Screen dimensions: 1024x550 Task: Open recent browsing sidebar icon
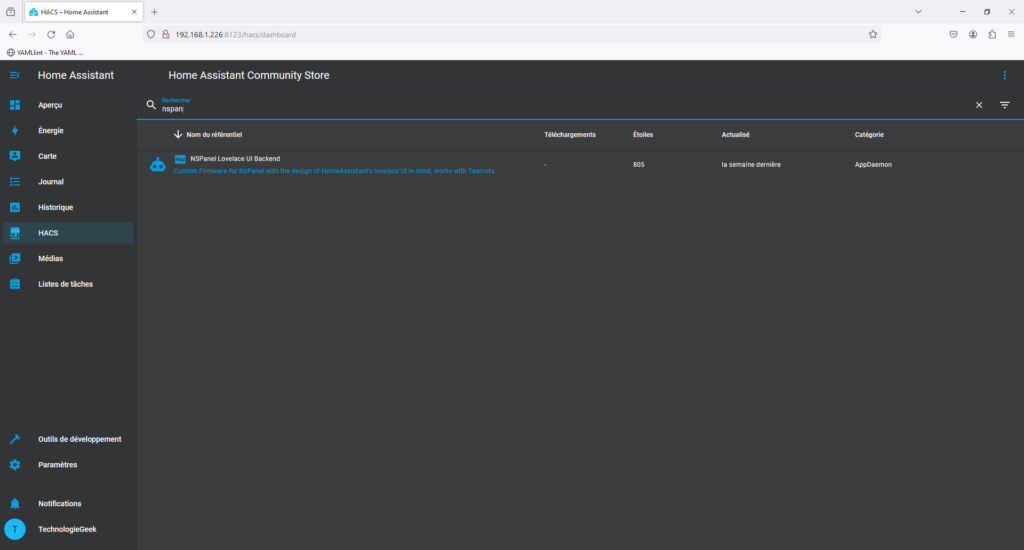[x=10, y=12]
